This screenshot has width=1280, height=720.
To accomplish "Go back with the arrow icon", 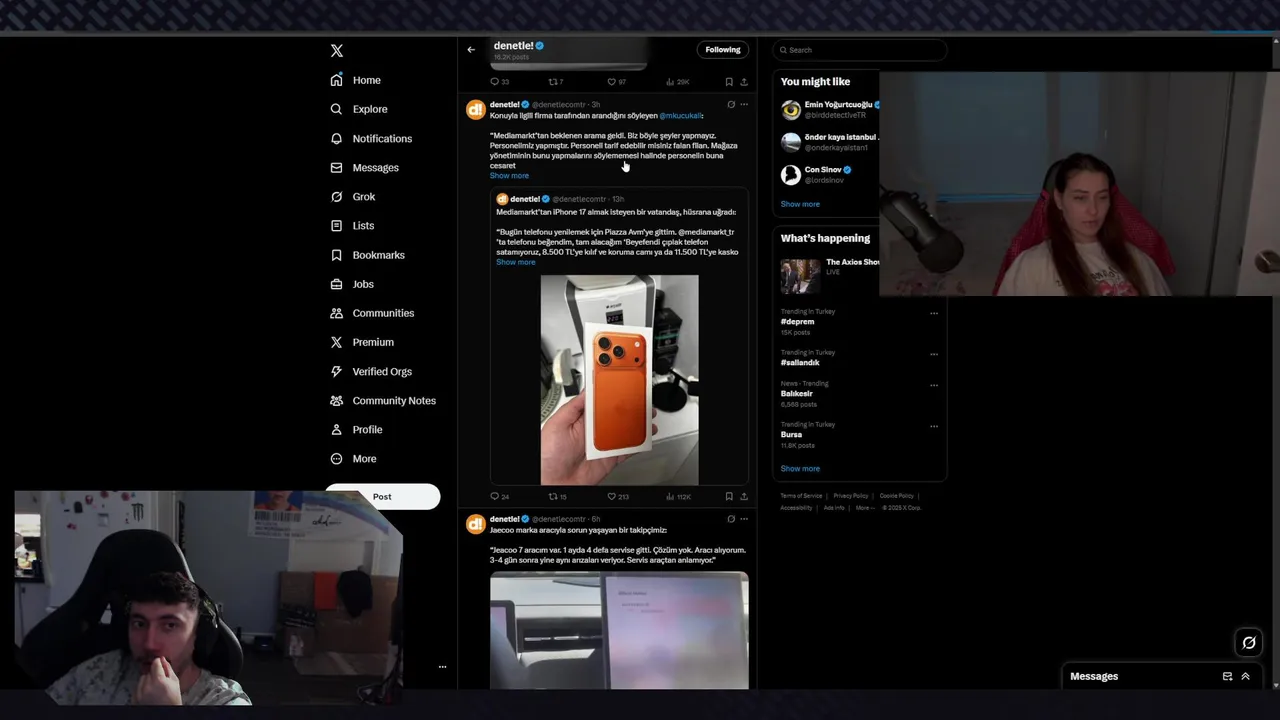I will [x=471, y=50].
